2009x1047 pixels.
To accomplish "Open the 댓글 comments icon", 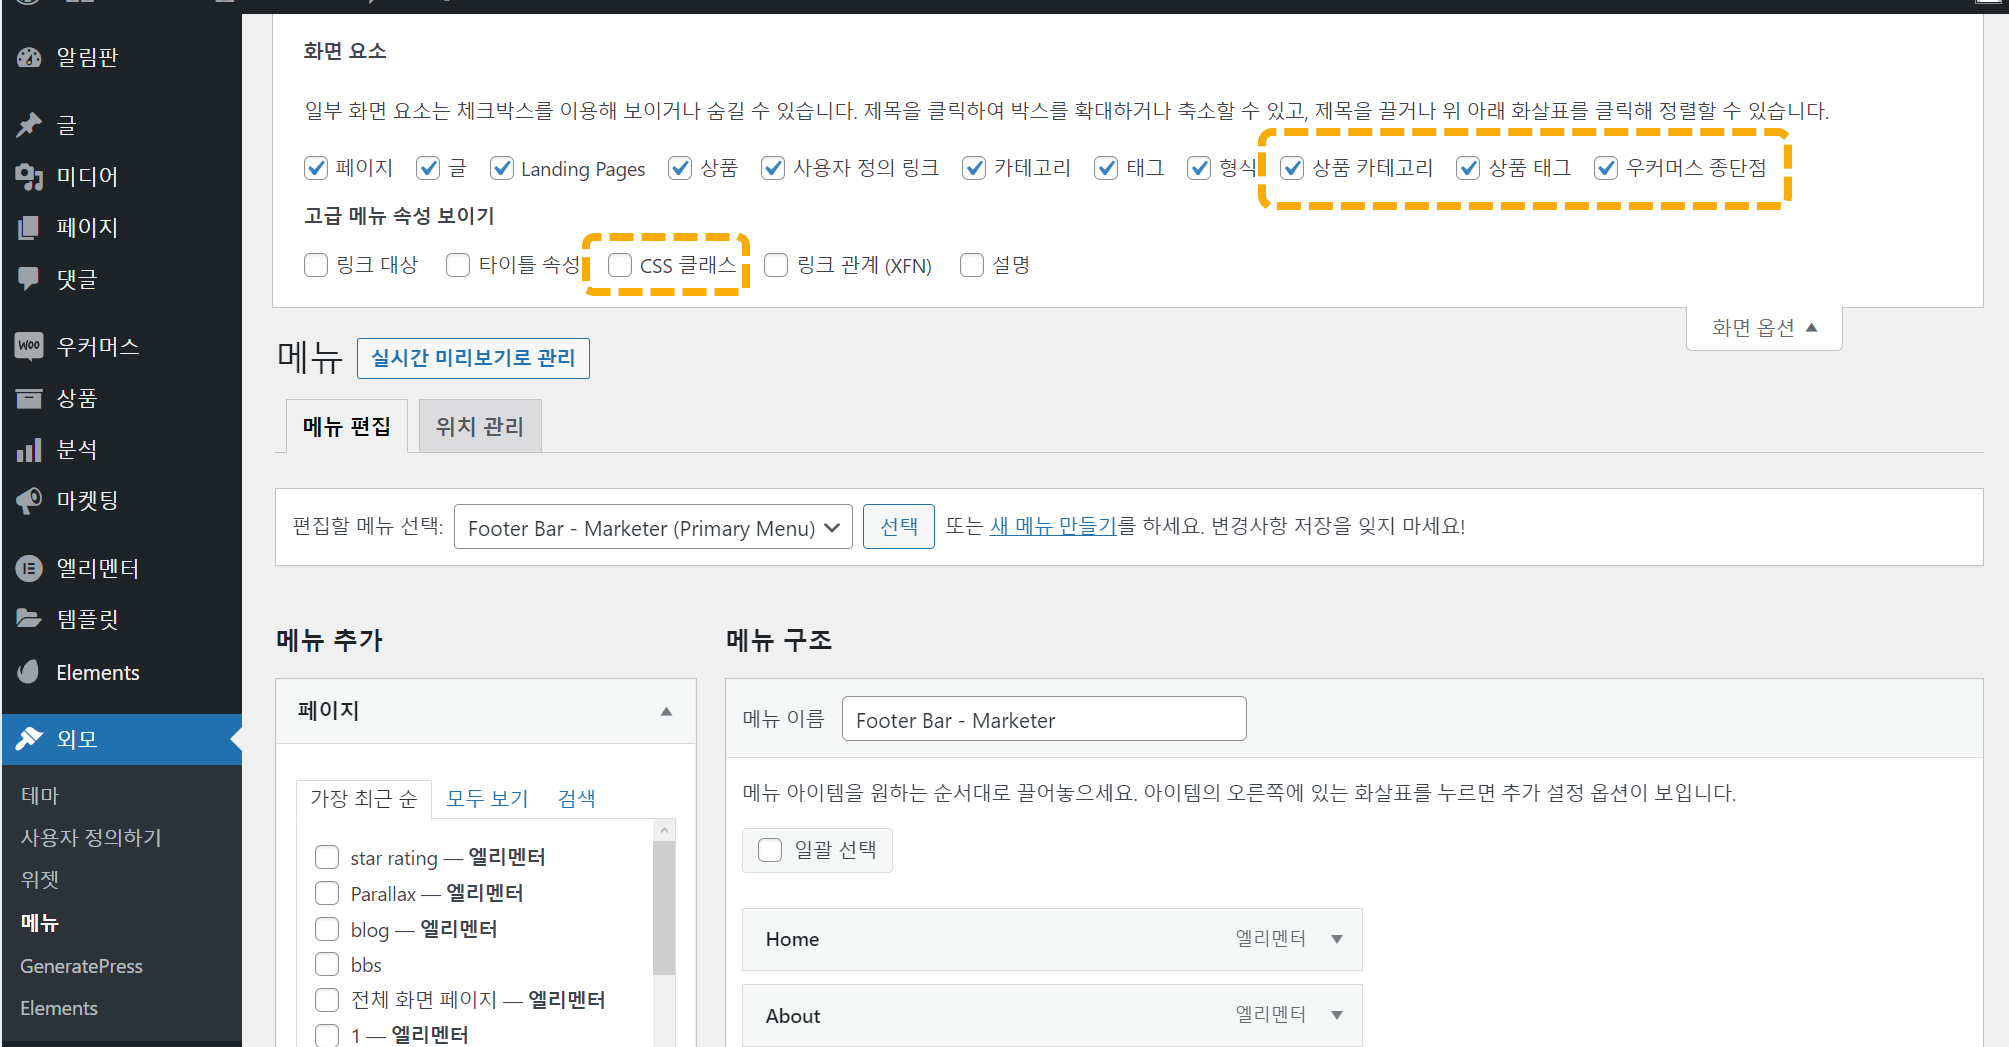I will 28,278.
